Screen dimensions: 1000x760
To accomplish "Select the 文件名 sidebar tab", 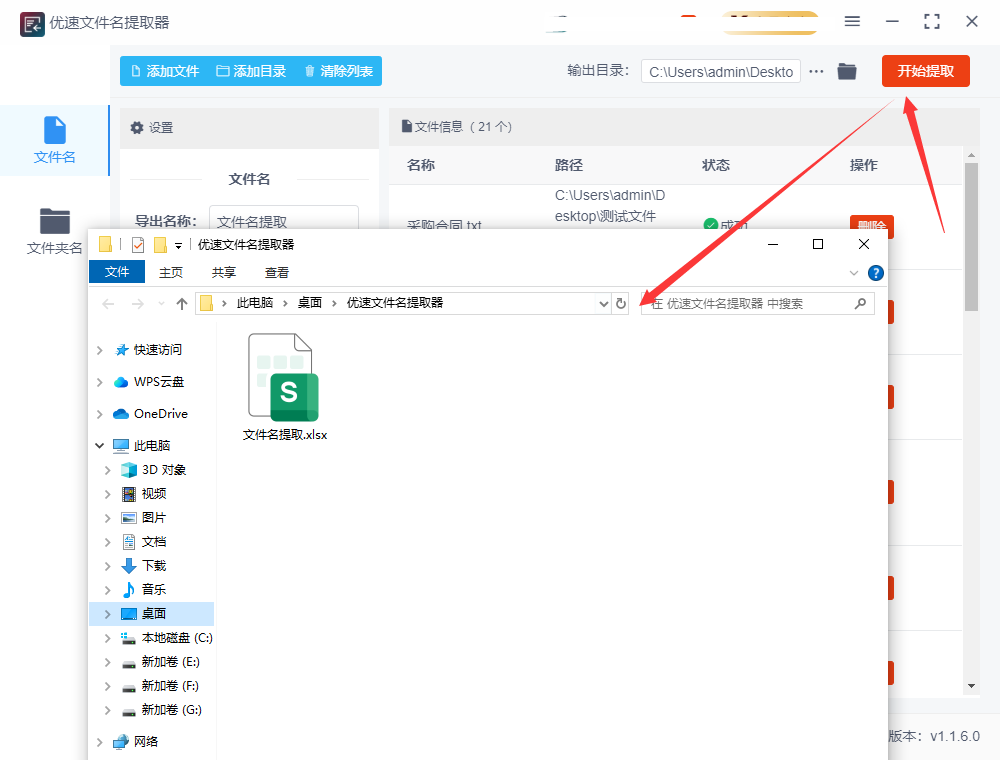I will (x=55, y=140).
